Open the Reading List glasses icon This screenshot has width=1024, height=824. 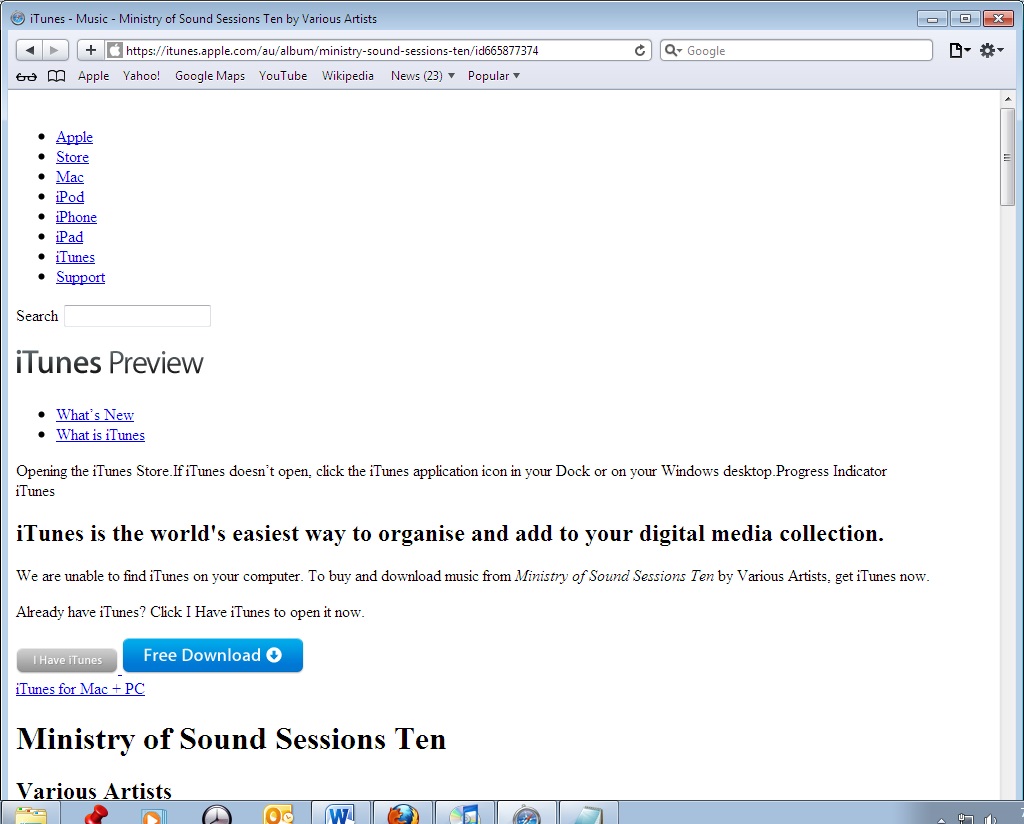pyautogui.click(x=26, y=76)
